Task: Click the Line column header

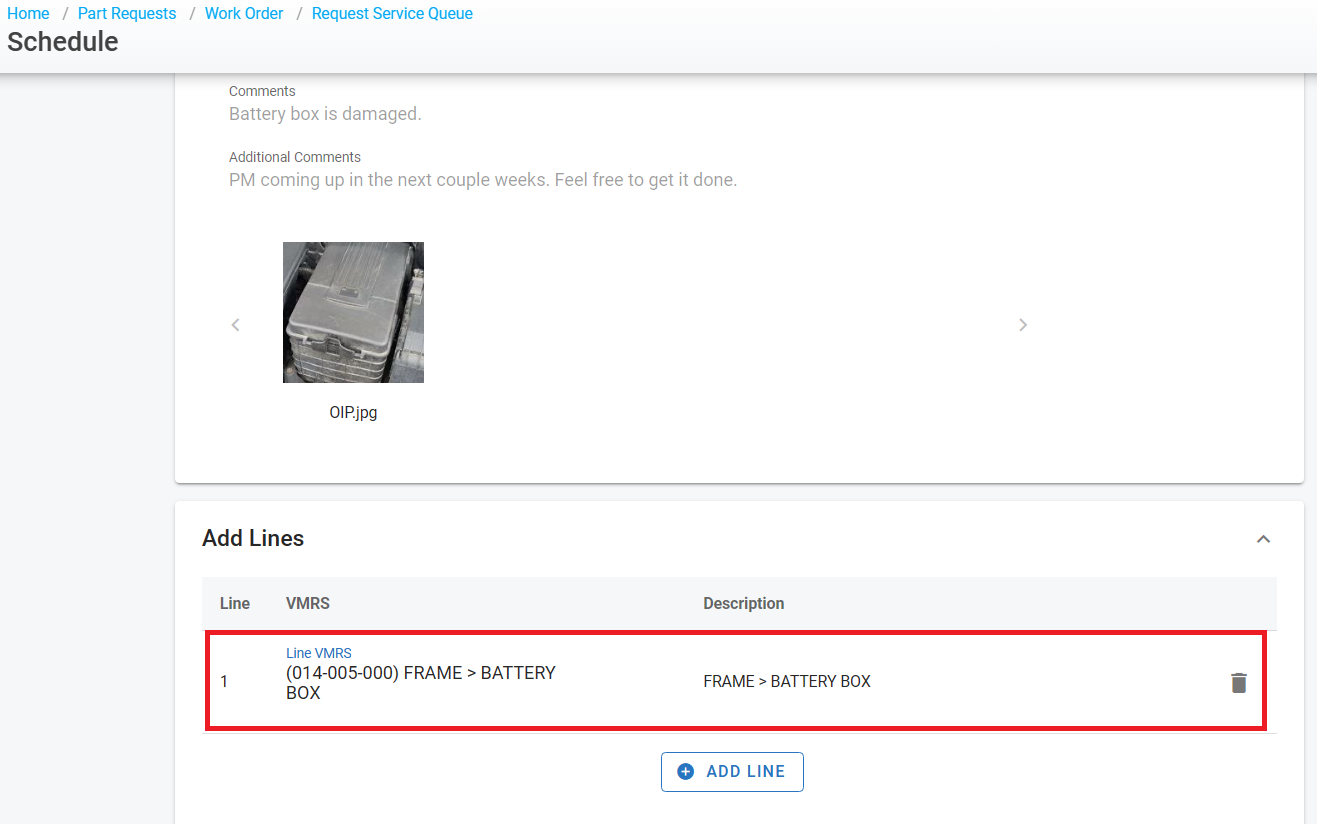Action: pos(234,604)
